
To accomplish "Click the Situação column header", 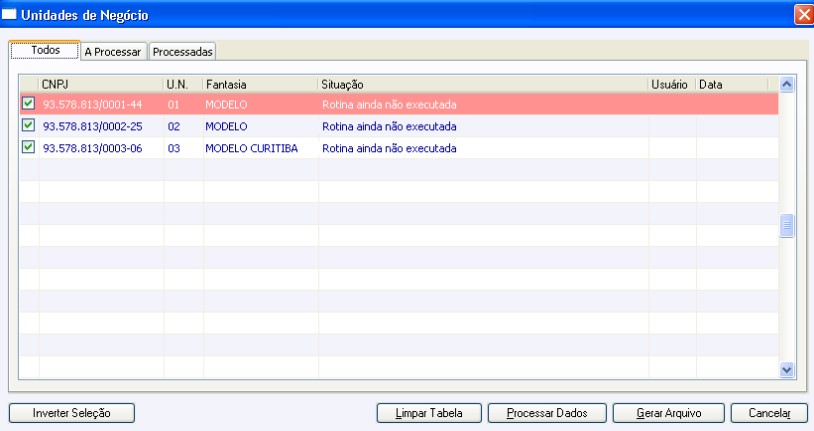I will pyautogui.click(x=483, y=84).
